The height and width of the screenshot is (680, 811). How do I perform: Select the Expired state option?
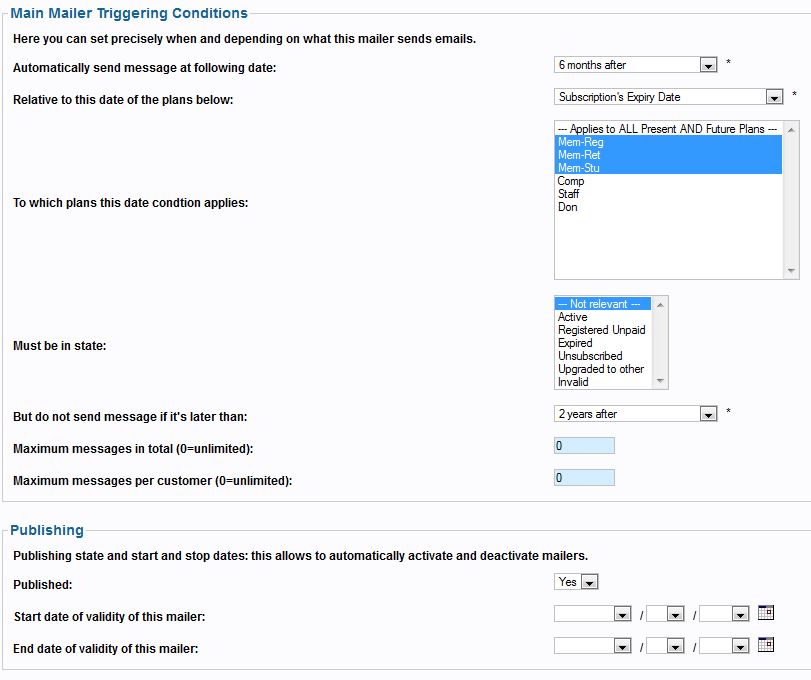603,343
